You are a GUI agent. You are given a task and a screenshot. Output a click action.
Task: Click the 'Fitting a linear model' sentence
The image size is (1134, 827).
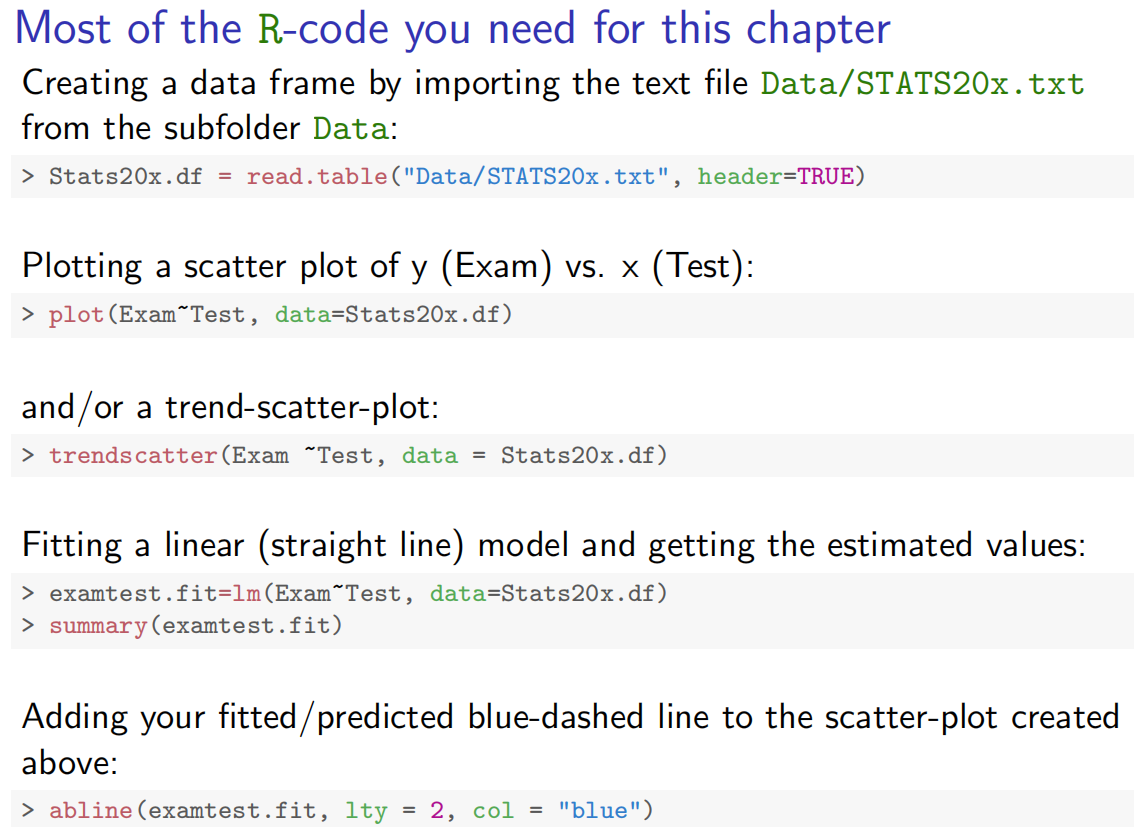click(553, 546)
